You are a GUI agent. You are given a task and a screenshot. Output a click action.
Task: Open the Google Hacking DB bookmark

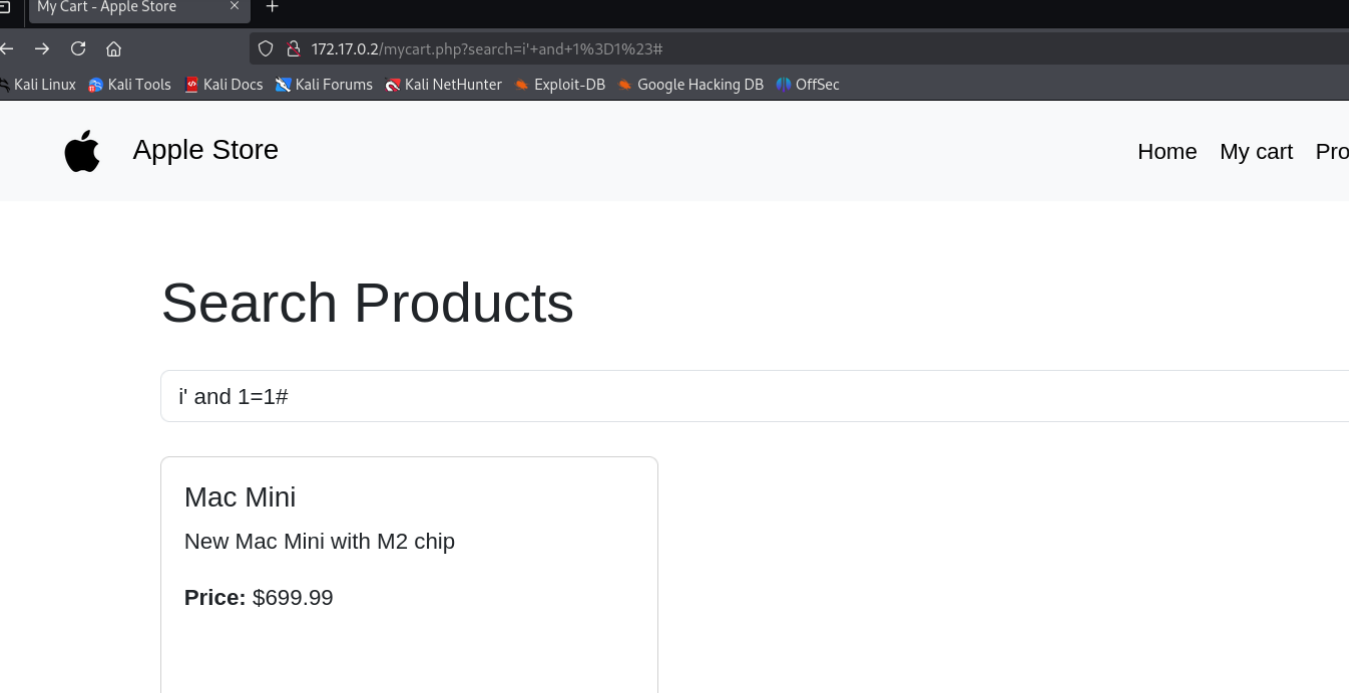(x=691, y=85)
